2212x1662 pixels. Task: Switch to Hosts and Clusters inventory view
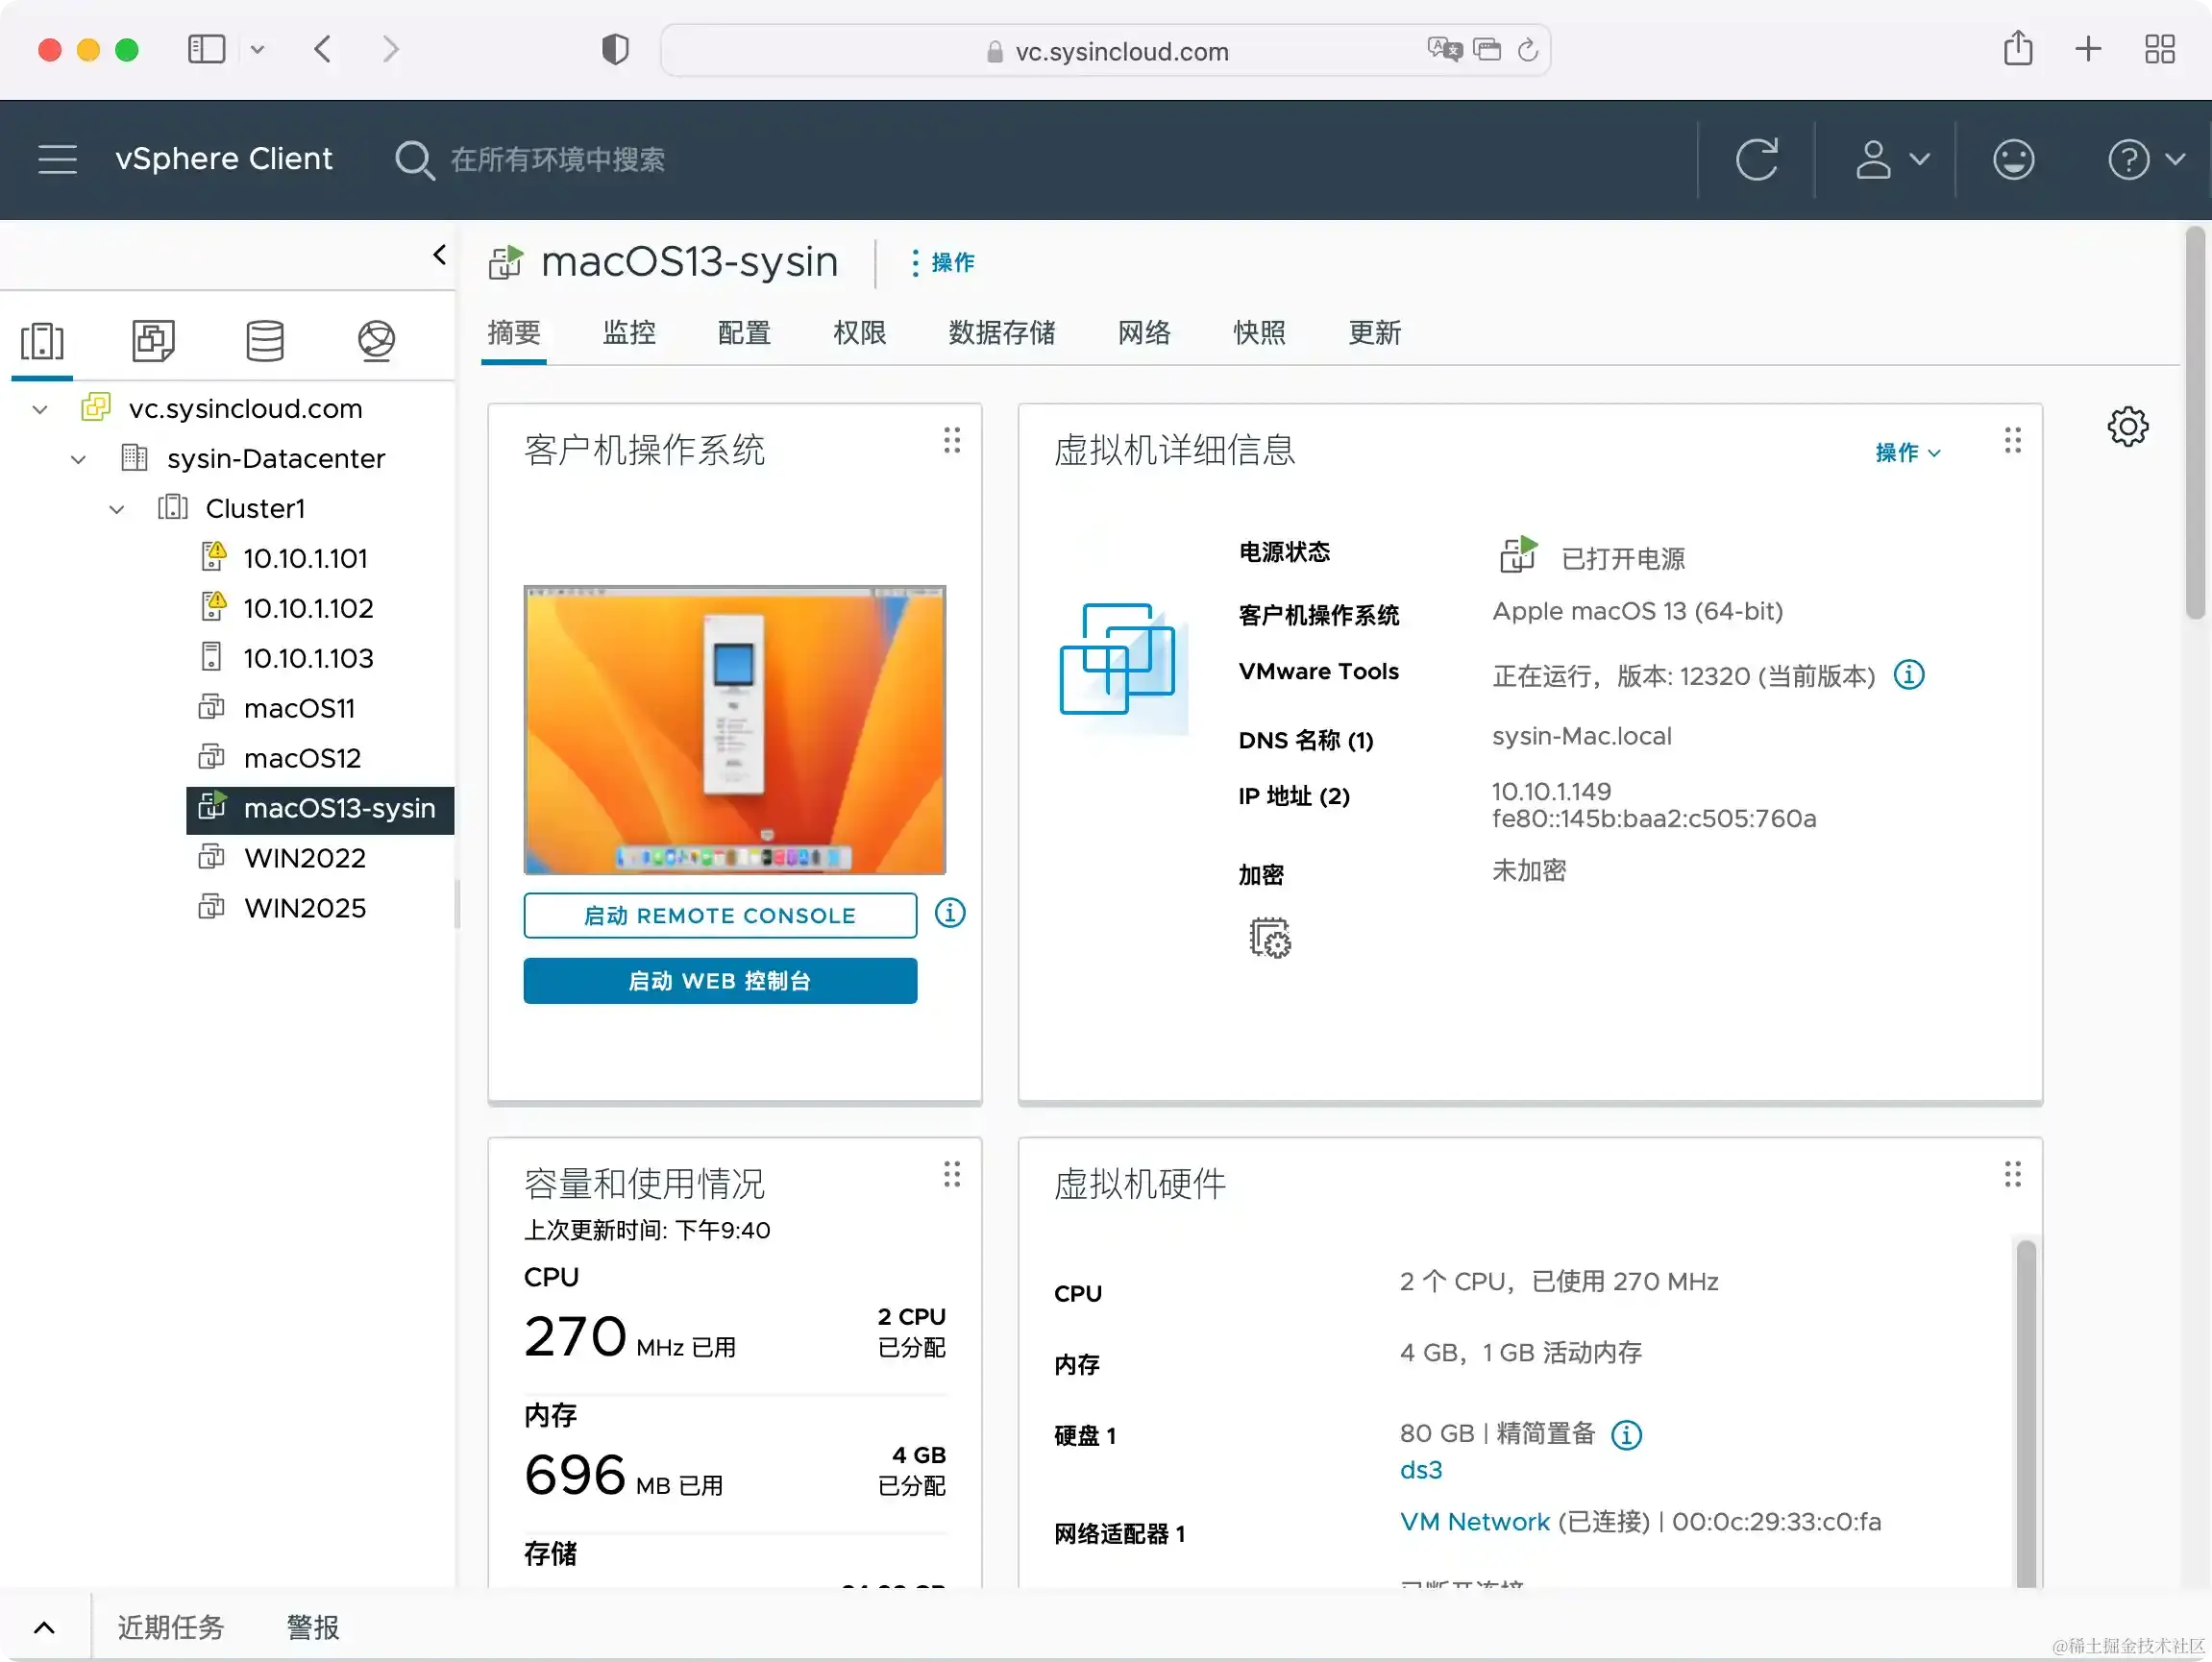point(42,341)
